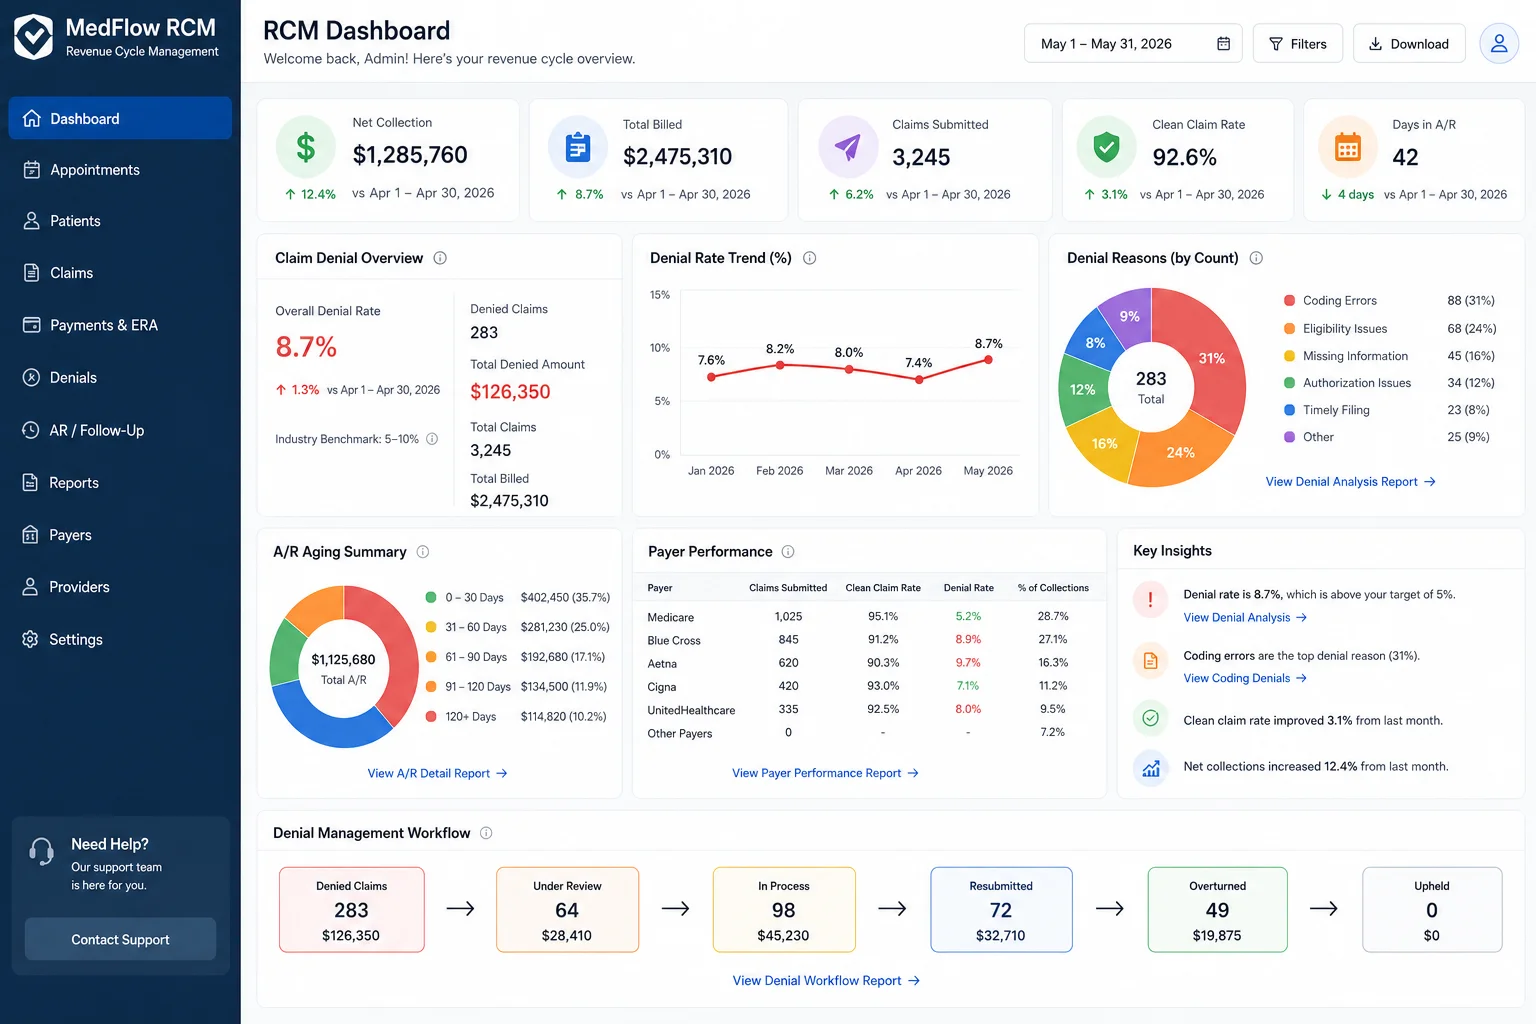Click the Settings gear sidebar icon

click(31, 639)
